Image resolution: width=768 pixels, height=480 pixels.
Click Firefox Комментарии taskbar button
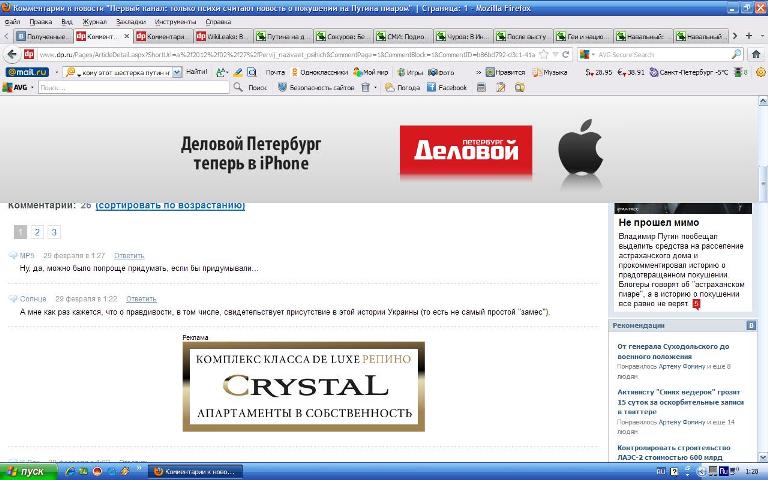195,472
